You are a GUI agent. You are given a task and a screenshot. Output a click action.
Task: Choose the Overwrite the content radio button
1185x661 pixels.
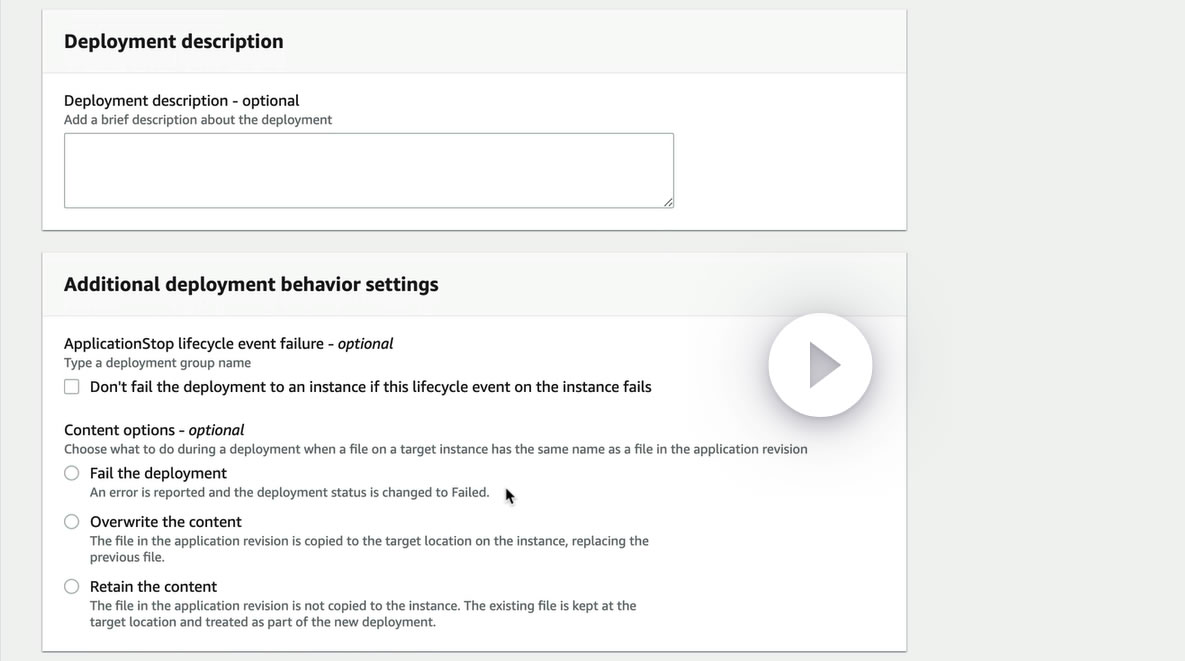point(72,522)
